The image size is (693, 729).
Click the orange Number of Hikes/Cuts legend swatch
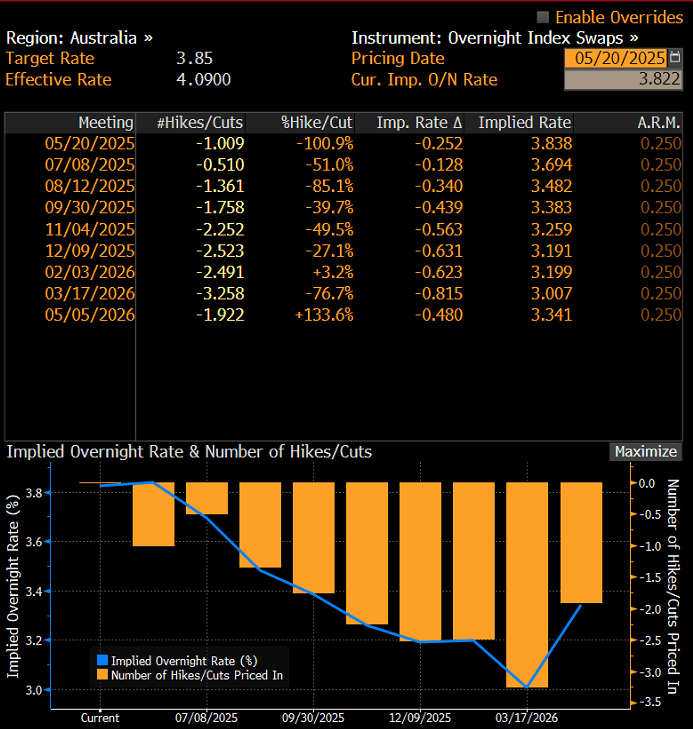point(102,675)
